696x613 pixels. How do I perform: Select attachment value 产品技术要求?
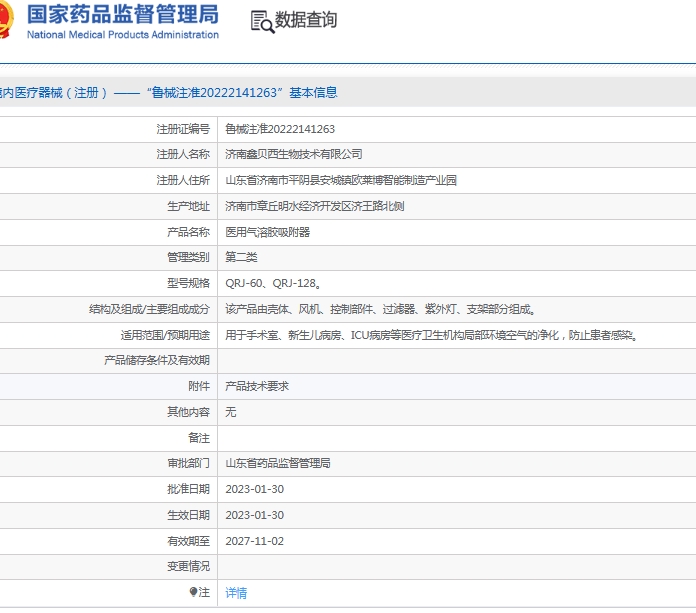pos(257,386)
